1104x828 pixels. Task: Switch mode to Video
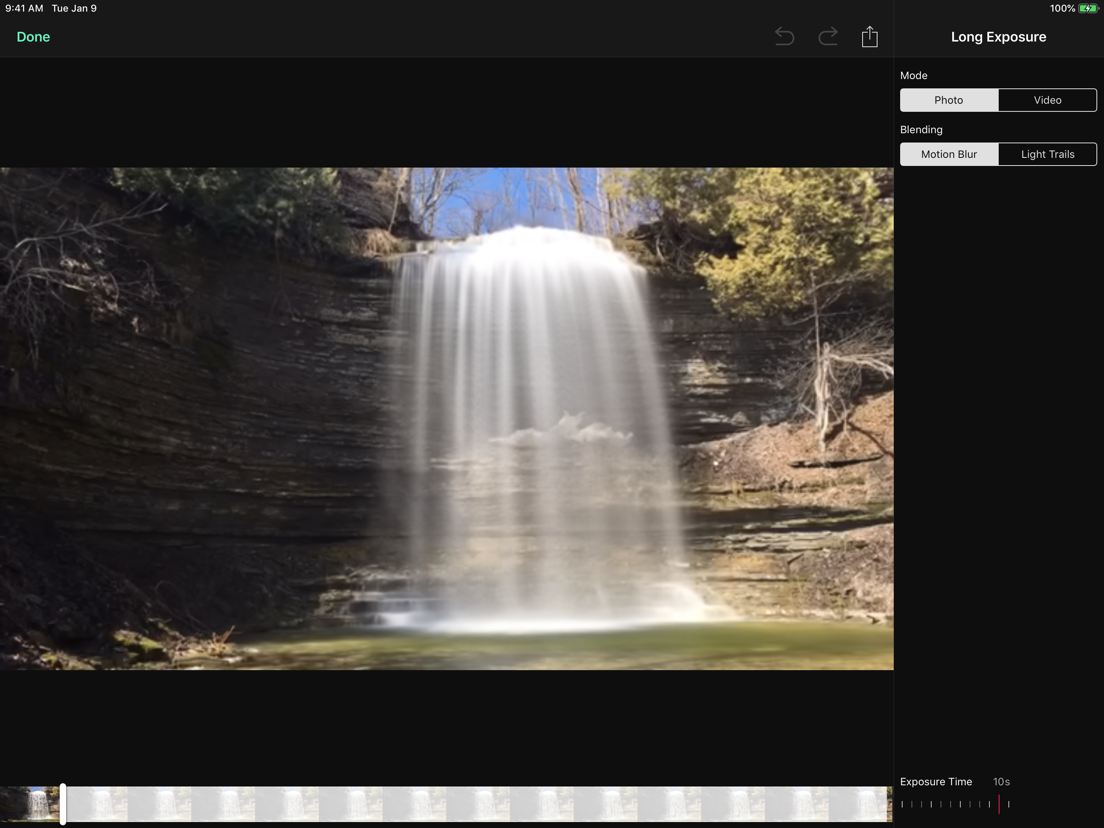click(1048, 100)
